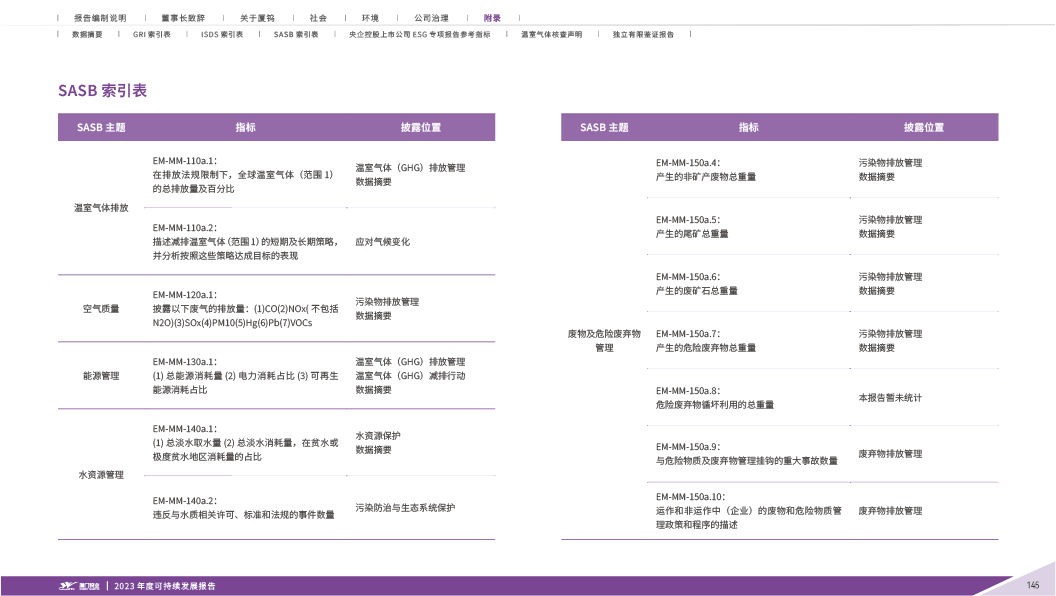Click the 水资源保护 disclosure location link
This screenshot has height=596, width=1056.
click(x=378, y=436)
